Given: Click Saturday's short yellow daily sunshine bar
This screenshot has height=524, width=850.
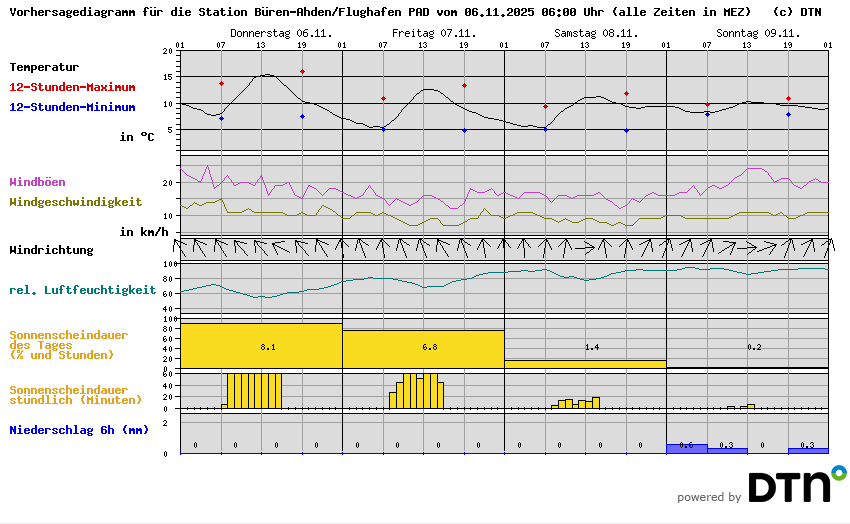Looking at the screenshot, I should click(x=585, y=364).
